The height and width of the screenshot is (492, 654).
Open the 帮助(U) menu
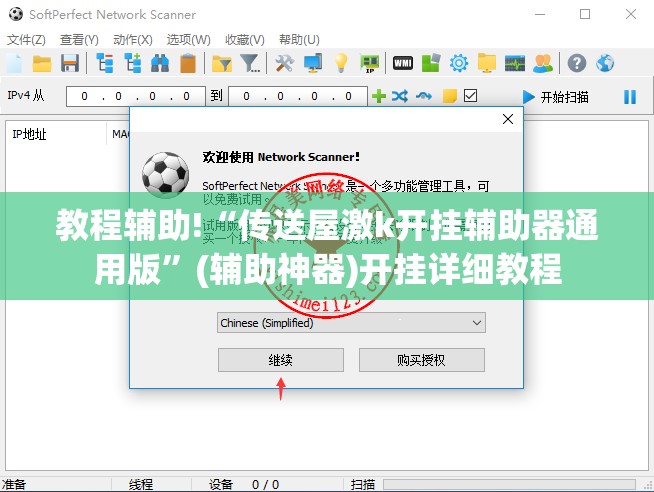299,40
